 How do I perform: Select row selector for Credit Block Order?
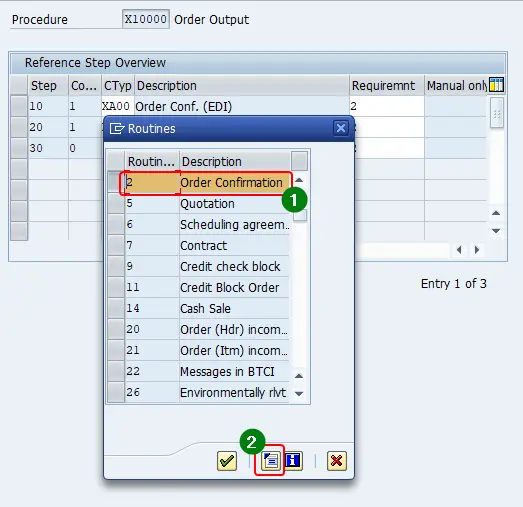116,287
